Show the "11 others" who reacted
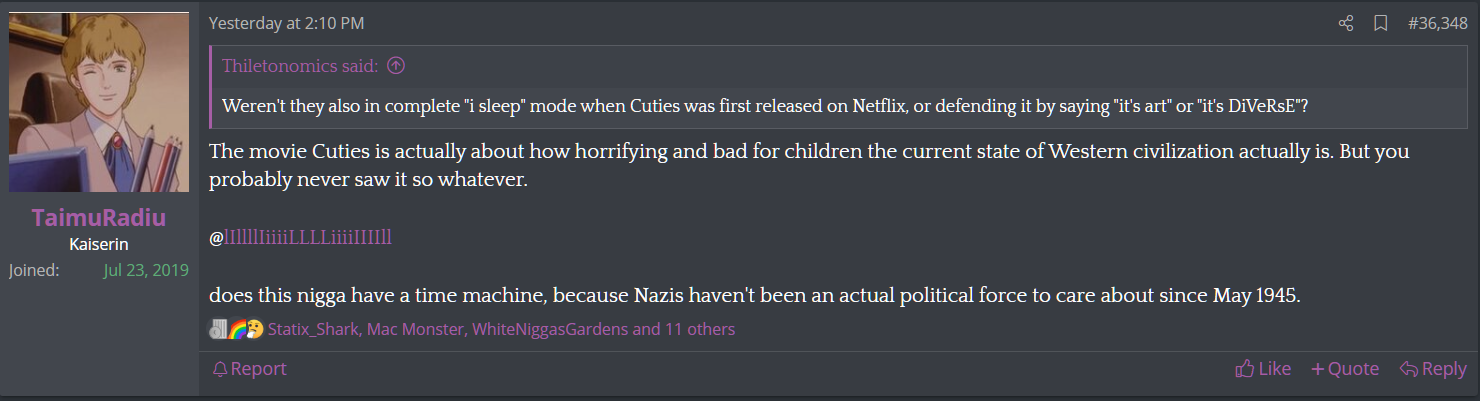1480x401 pixels. click(699, 329)
